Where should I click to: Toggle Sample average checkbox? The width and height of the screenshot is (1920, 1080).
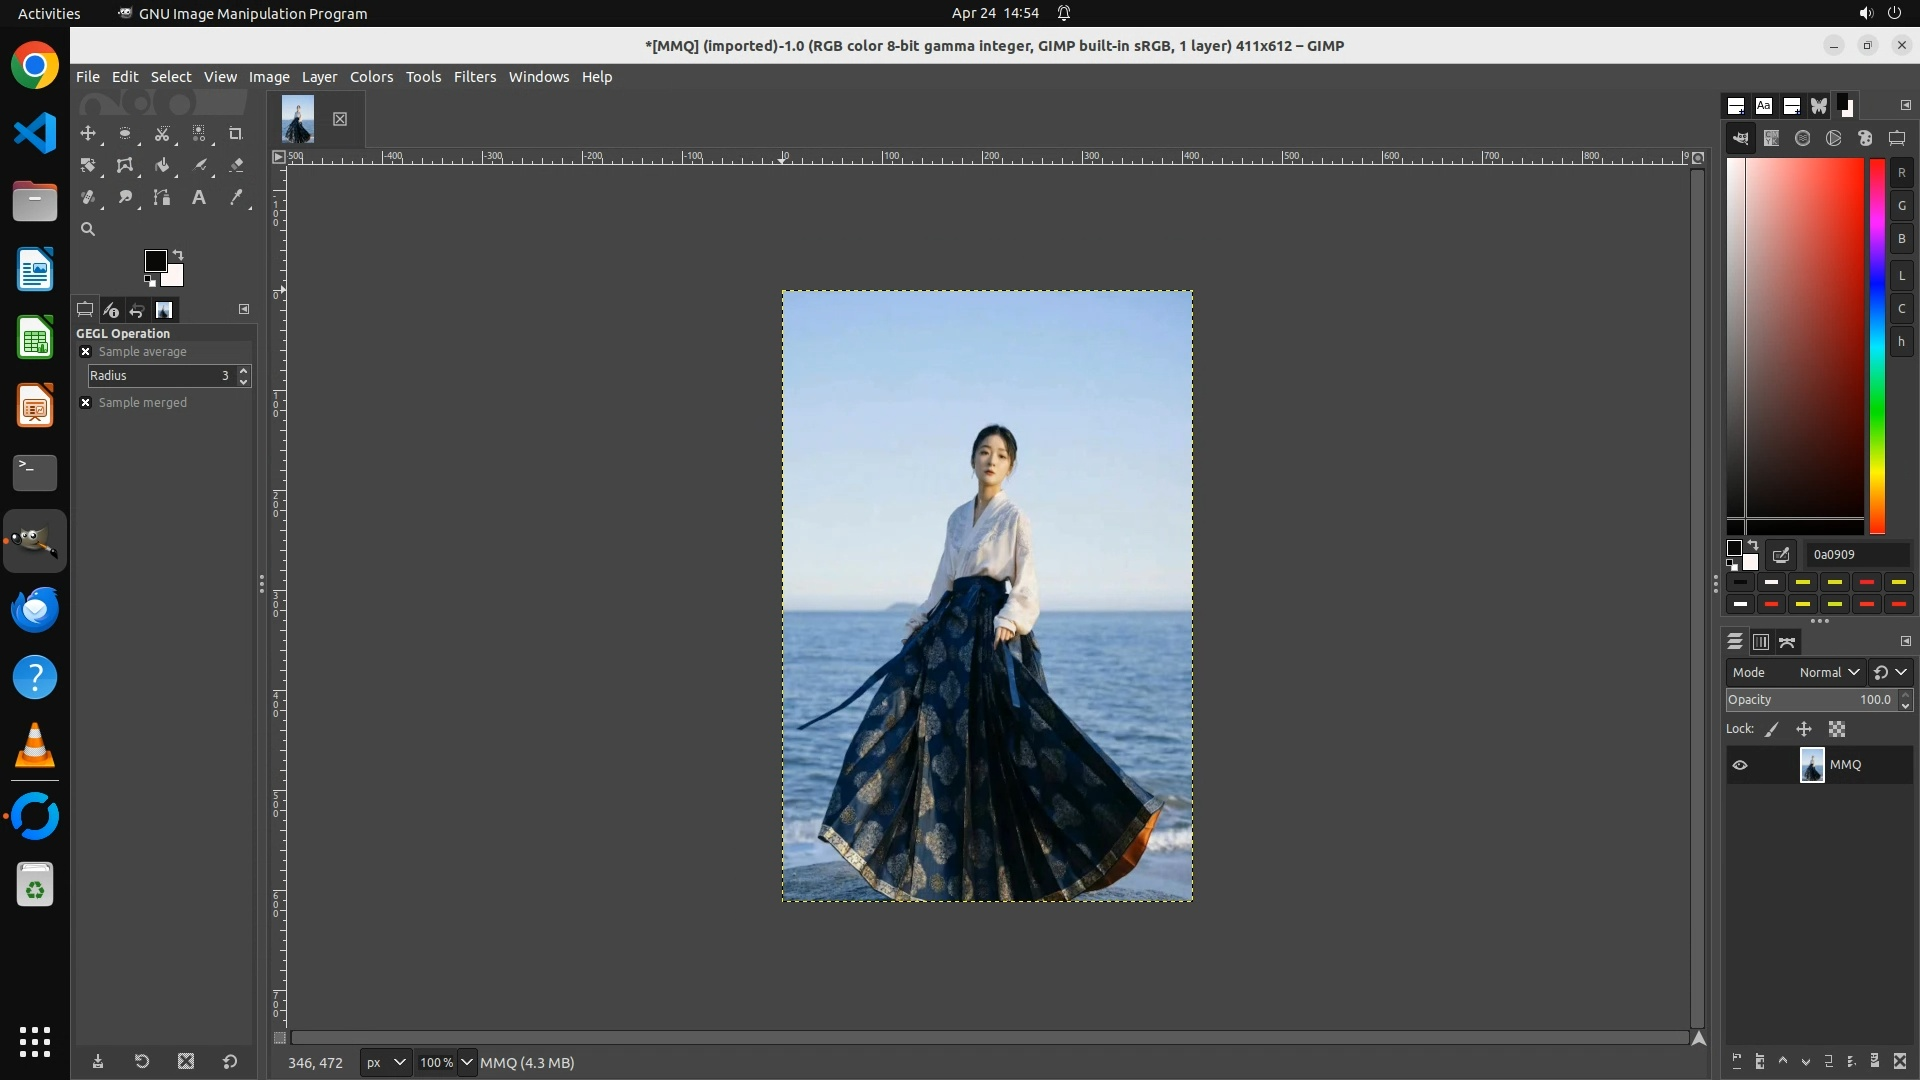pos(86,352)
